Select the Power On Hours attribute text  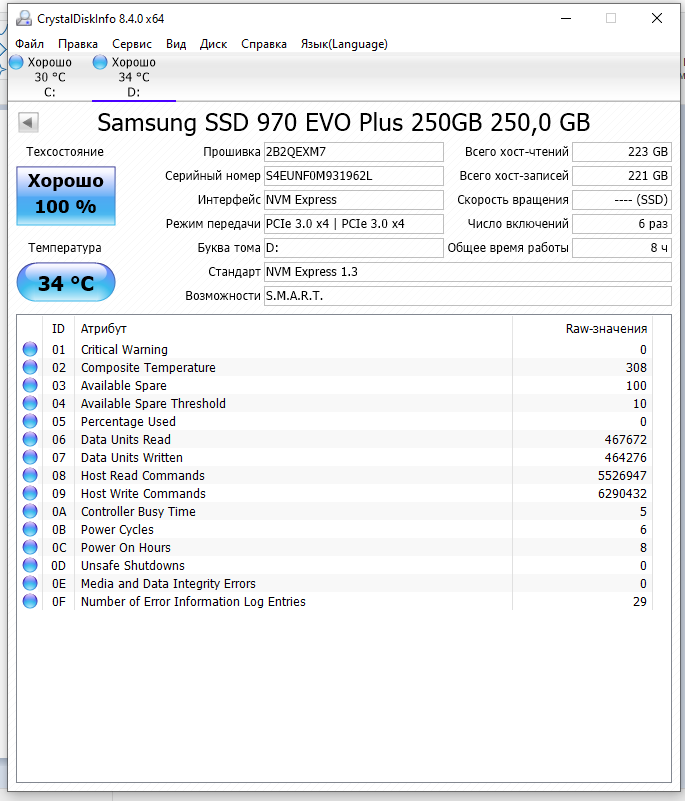[x=126, y=547]
